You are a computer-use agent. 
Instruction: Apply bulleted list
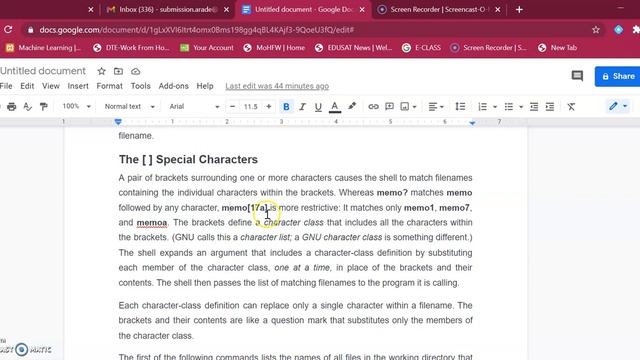[509, 107]
